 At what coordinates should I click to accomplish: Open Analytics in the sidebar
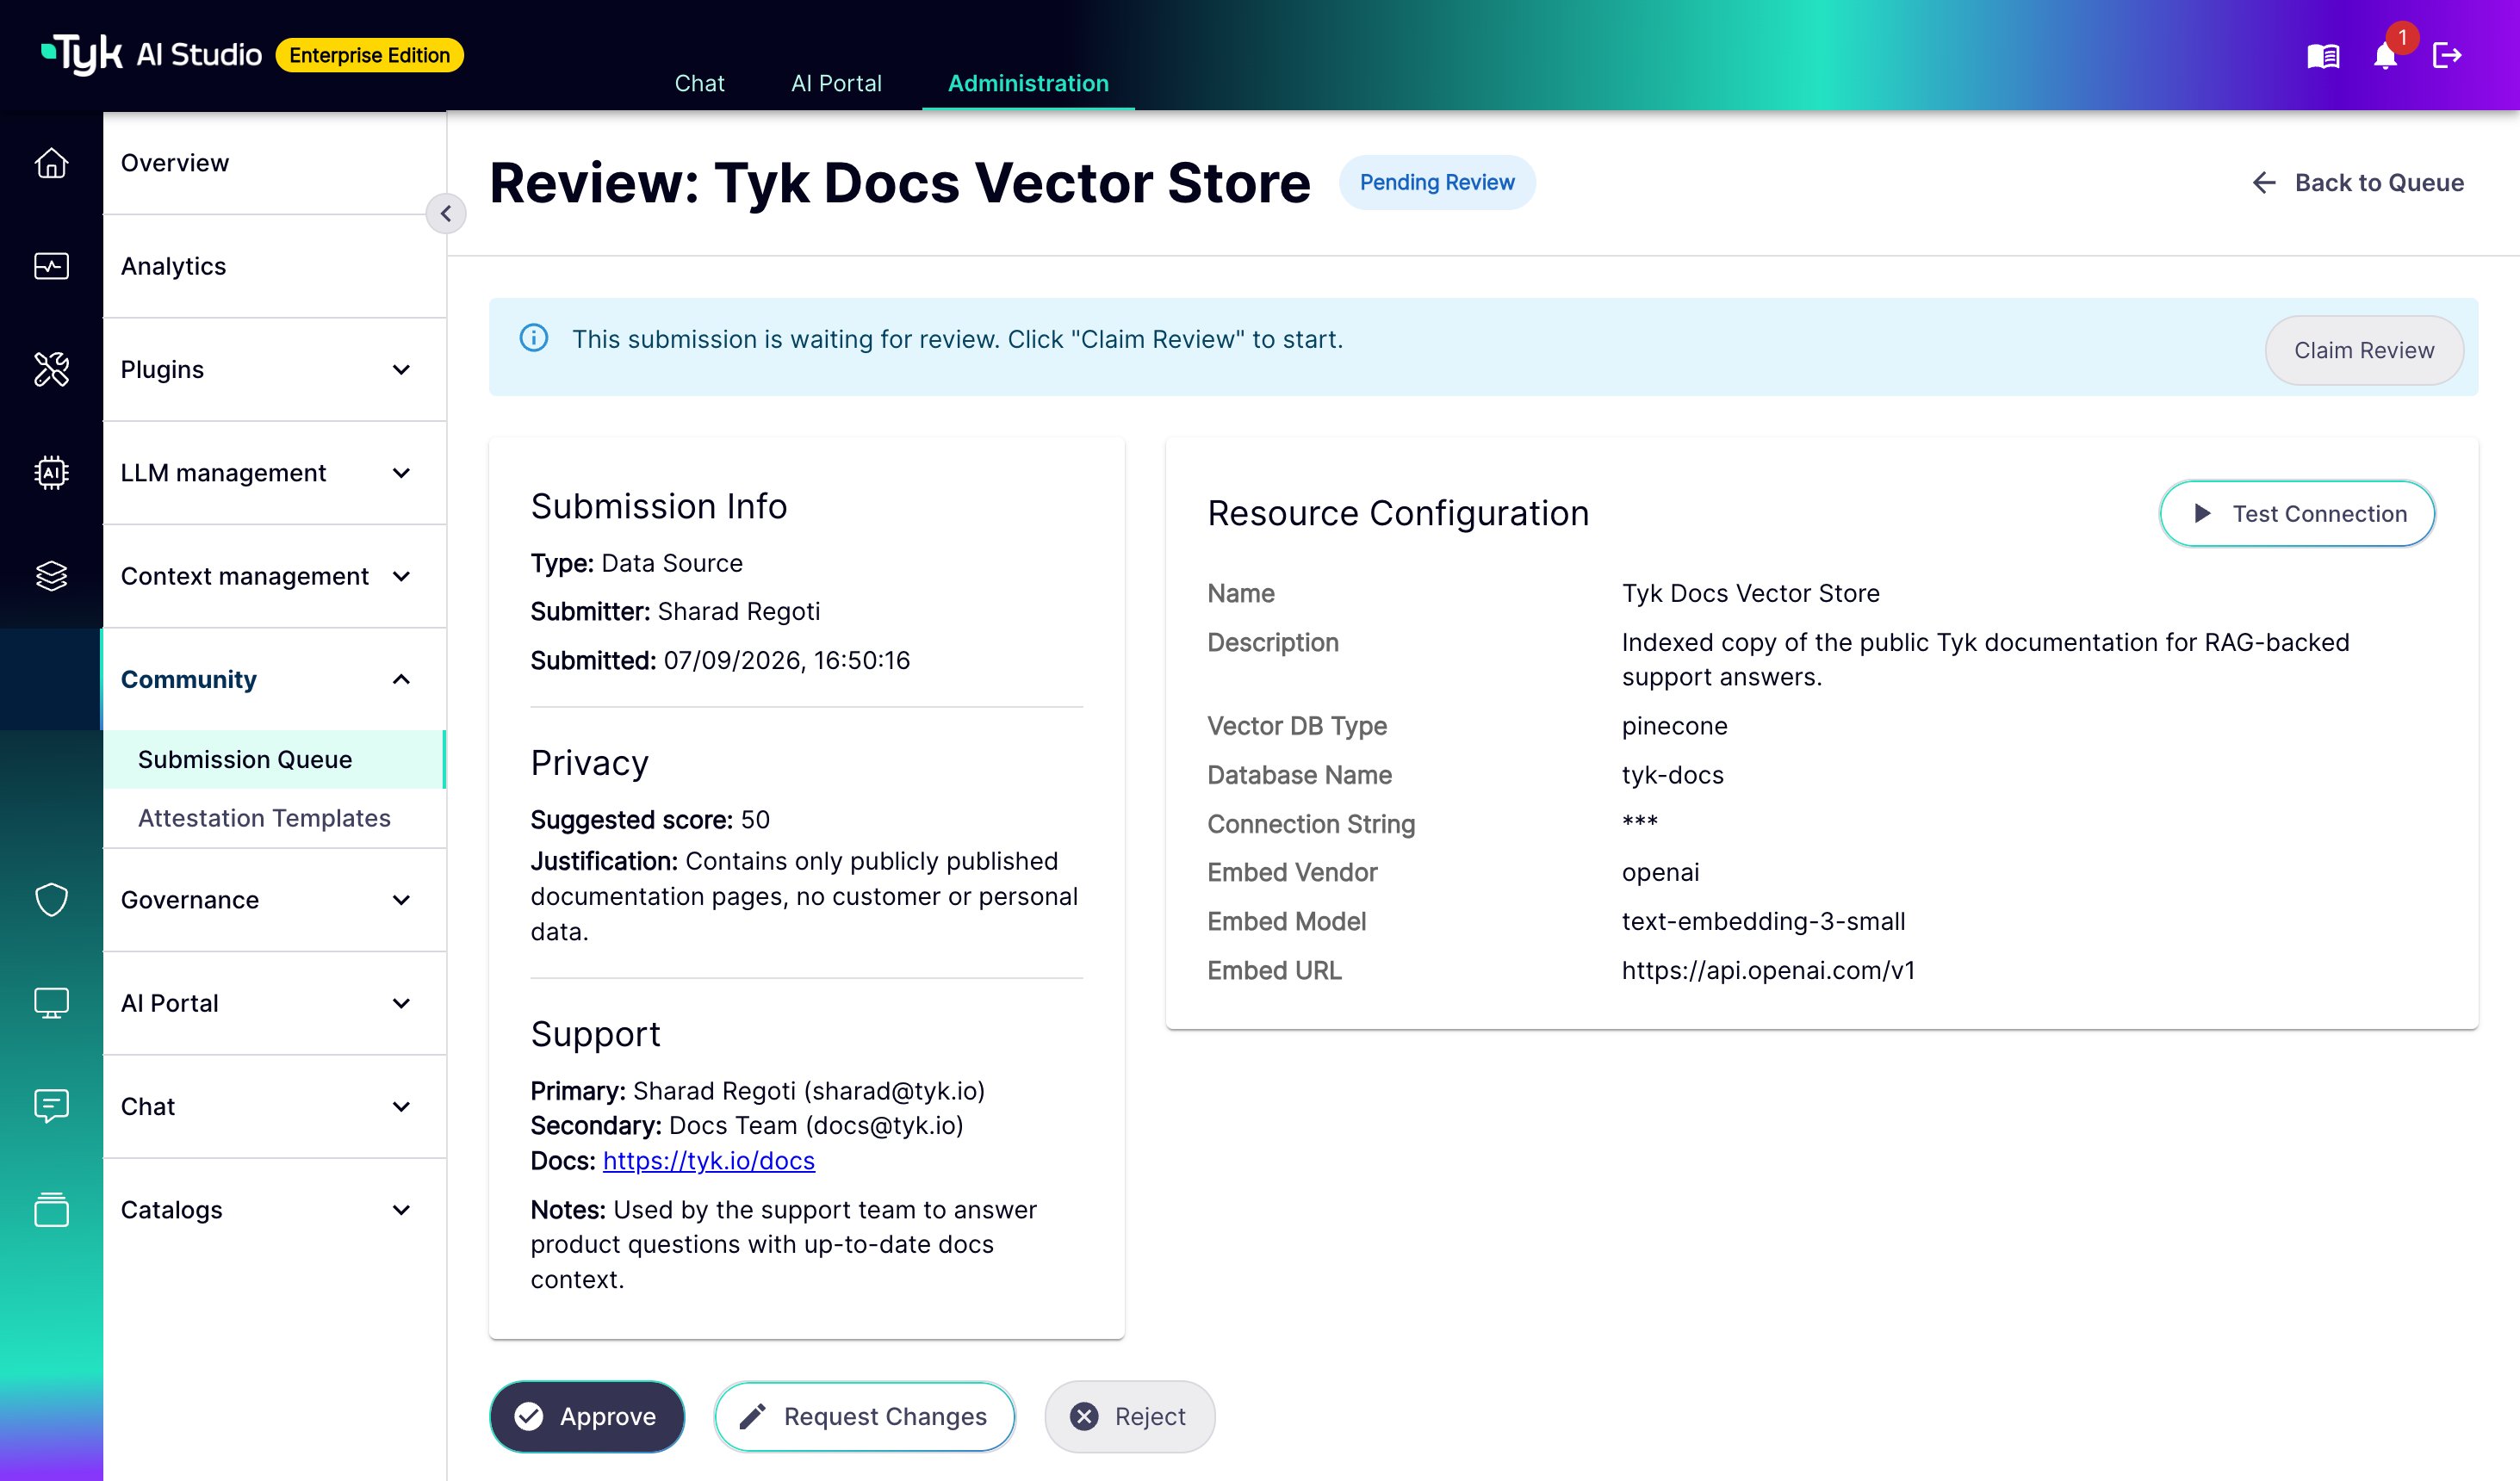pyautogui.click(x=275, y=266)
